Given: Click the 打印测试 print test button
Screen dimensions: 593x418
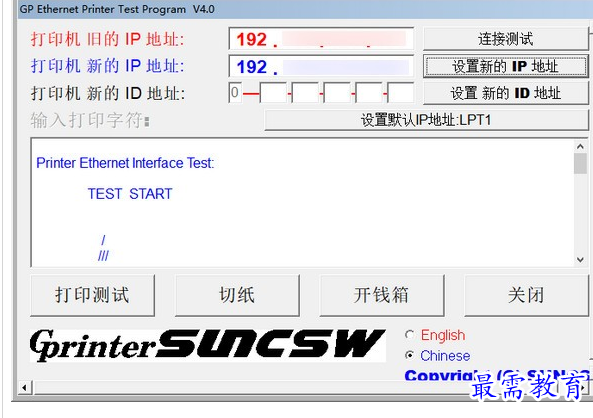Looking at the screenshot, I should tap(93, 295).
